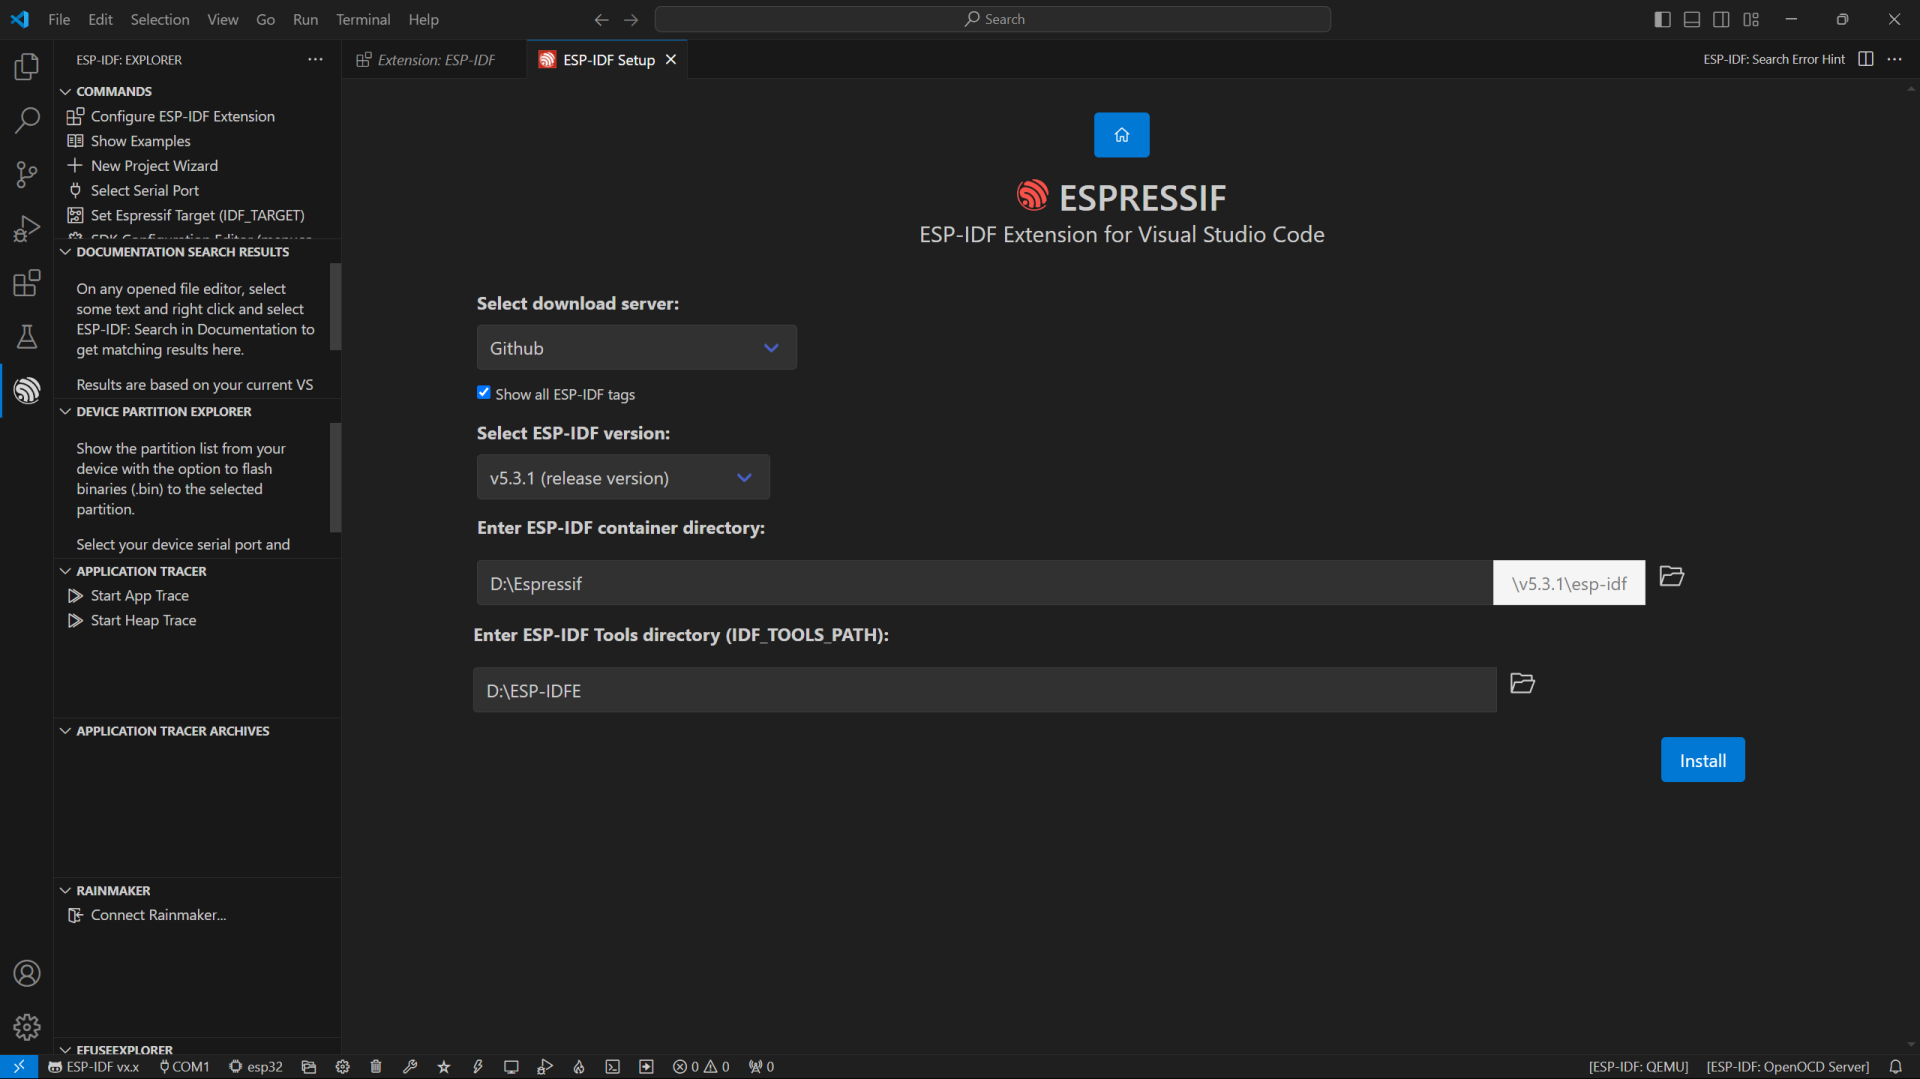This screenshot has width=1920, height=1079.
Task: Open the Search view in activity bar
Action: (27, 120)
